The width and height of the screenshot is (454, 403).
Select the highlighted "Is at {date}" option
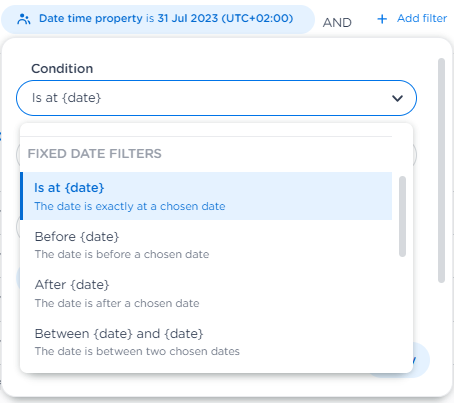(206, 196)
